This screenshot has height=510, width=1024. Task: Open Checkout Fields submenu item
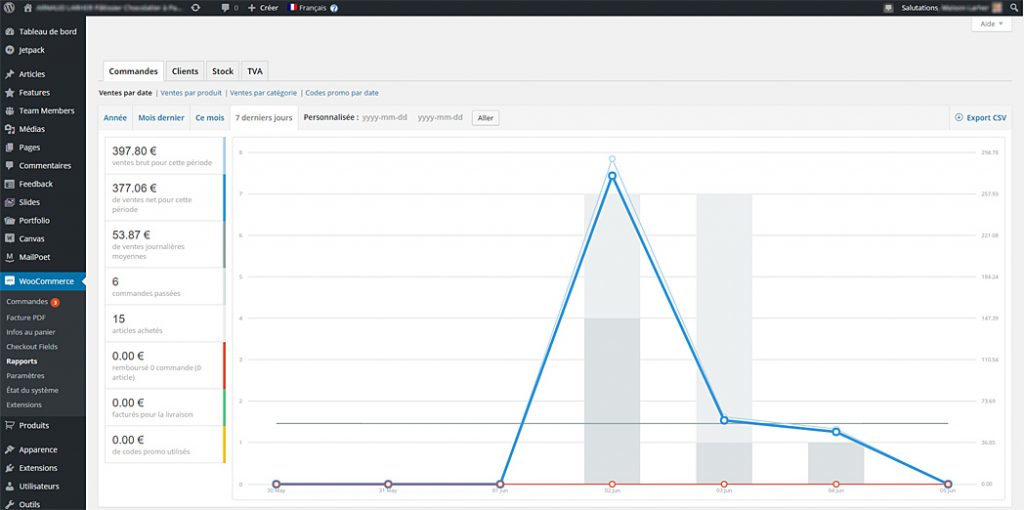coord(32,346)
